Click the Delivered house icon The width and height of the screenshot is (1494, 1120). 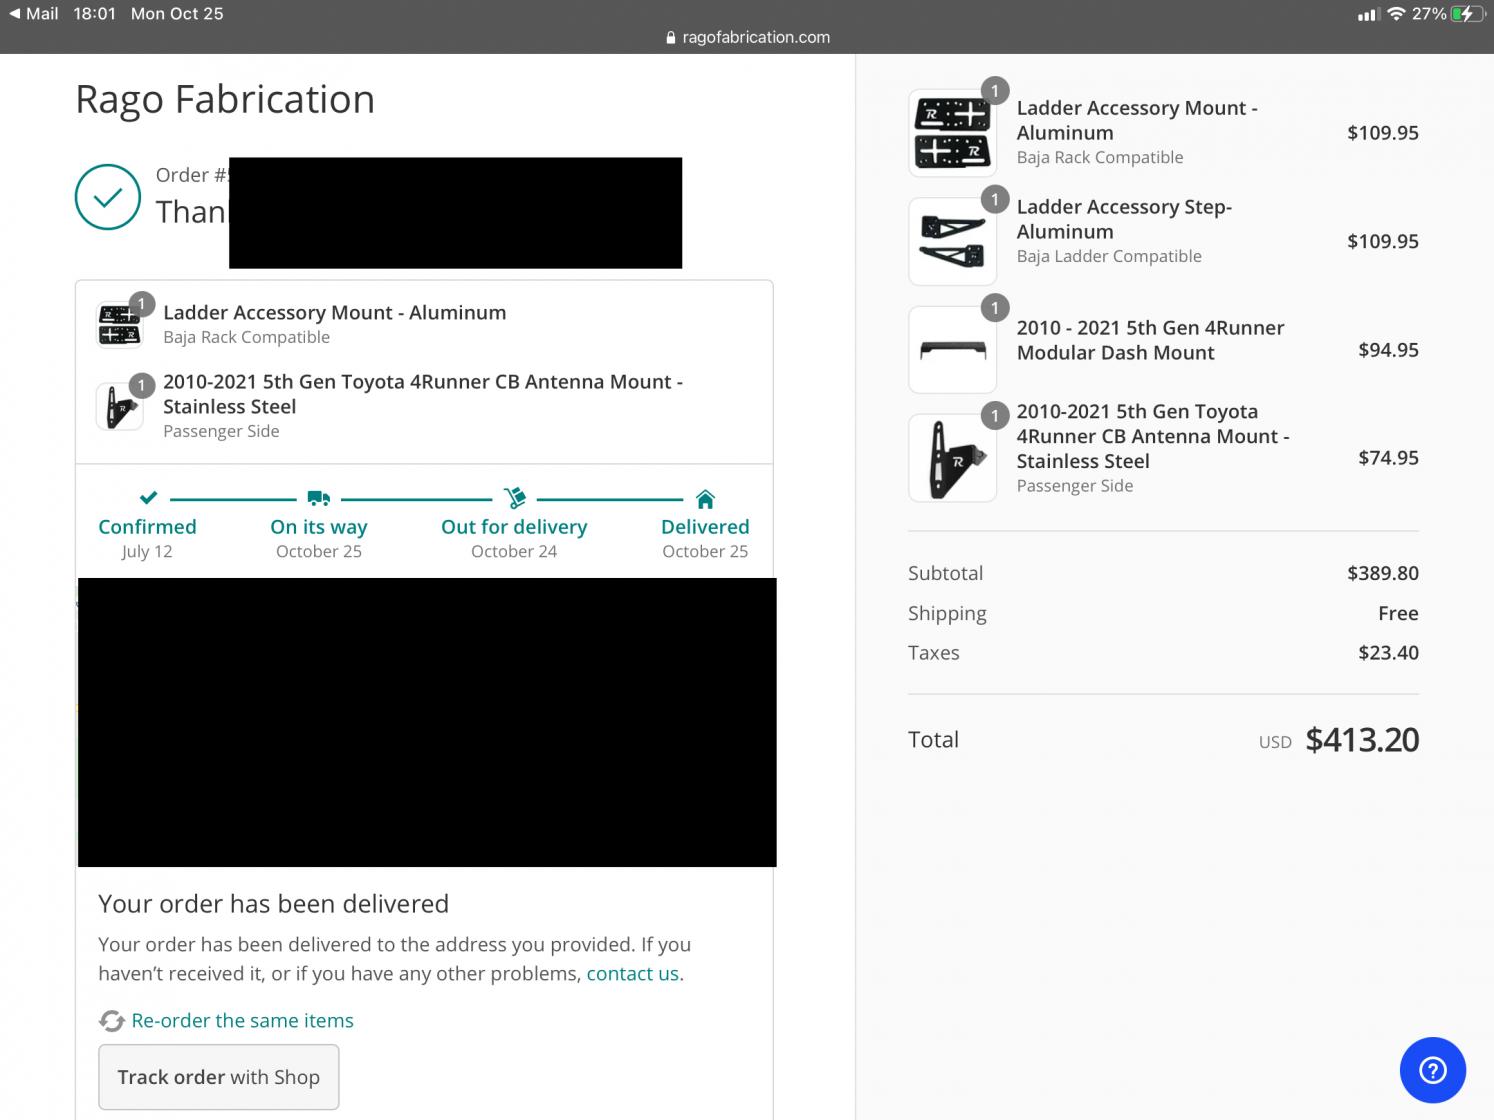coord(705,498)
